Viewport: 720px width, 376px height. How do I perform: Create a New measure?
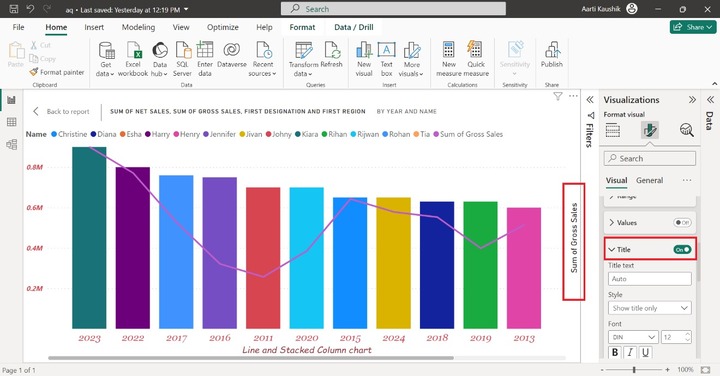coord(449,59)
